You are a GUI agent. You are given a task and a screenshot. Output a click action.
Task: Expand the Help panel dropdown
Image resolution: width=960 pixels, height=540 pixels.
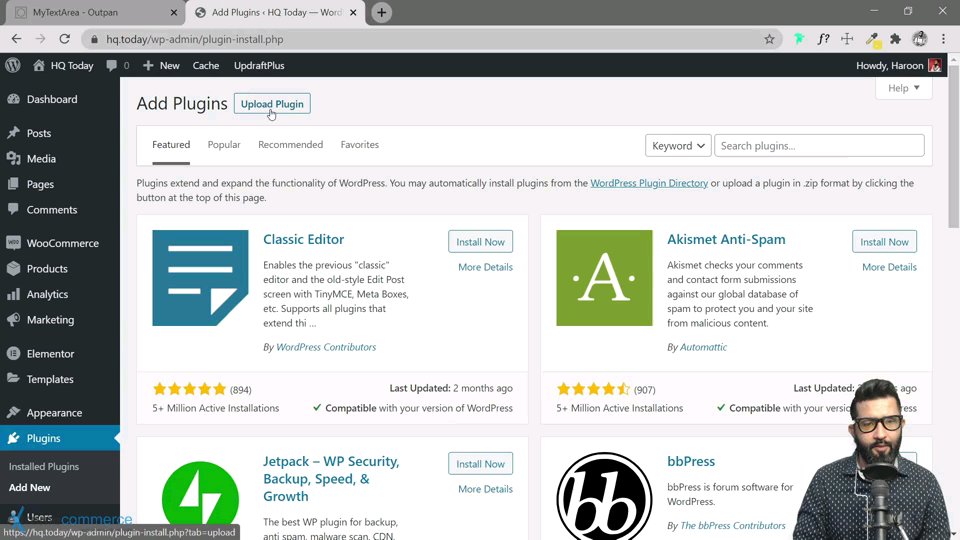tap(904, 88)
